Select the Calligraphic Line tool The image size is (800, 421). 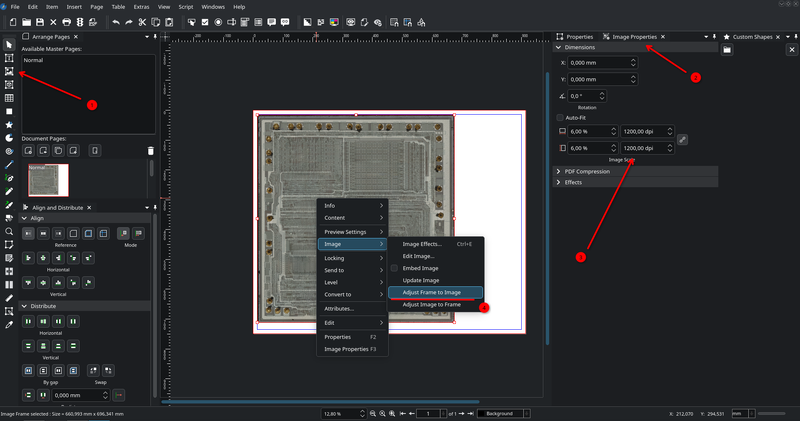click(x=9, y=205)
